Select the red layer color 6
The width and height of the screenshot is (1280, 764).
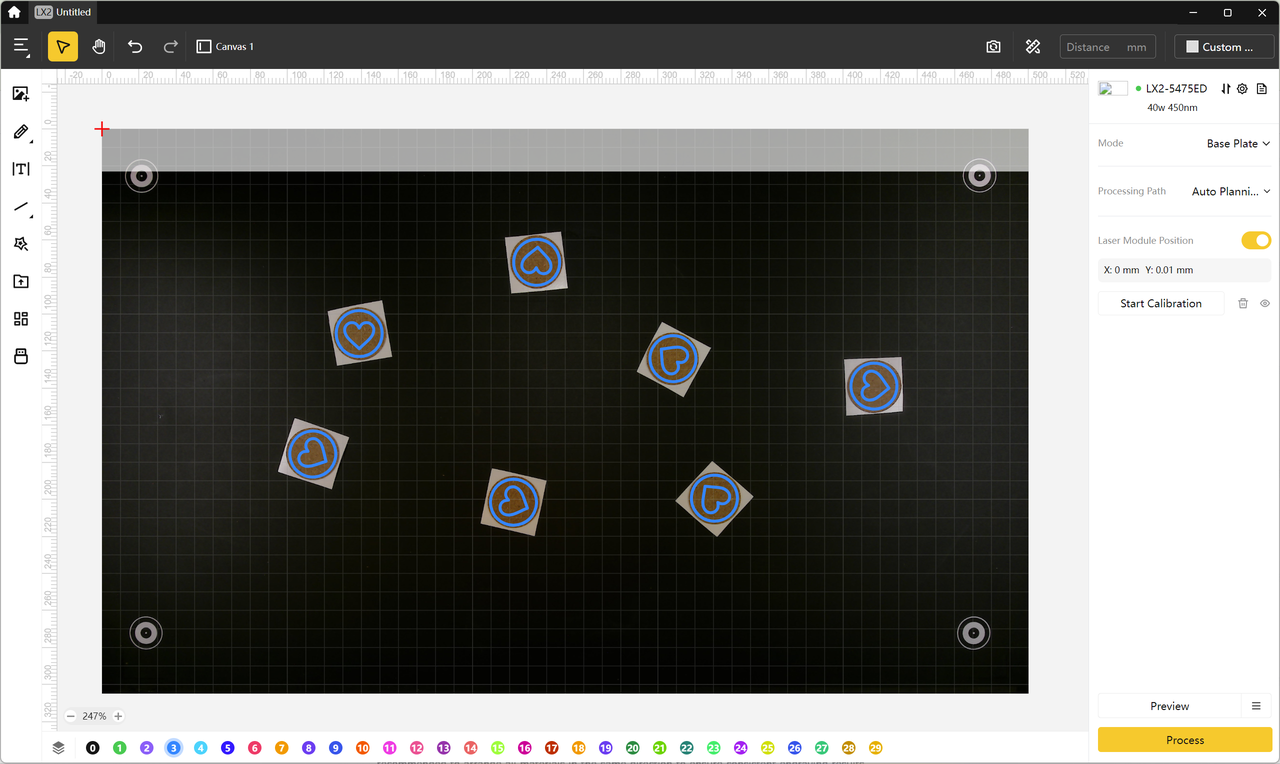pos(255,748)
